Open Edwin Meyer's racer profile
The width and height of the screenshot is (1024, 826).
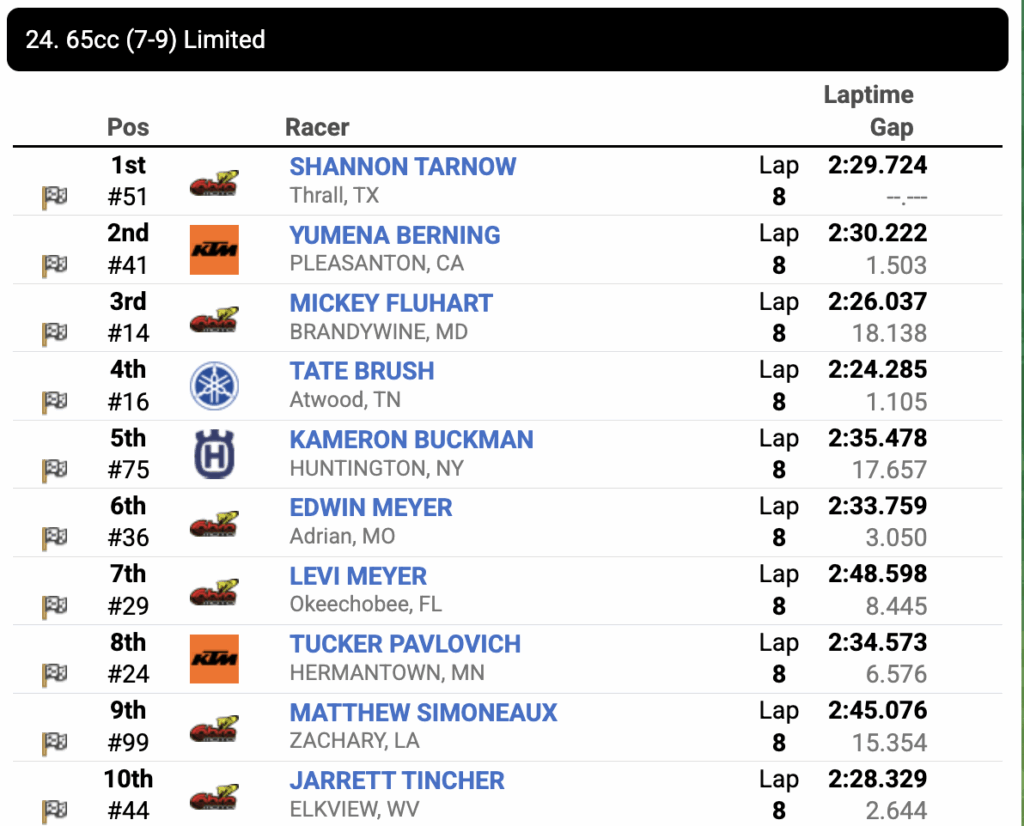click(371, 507)
